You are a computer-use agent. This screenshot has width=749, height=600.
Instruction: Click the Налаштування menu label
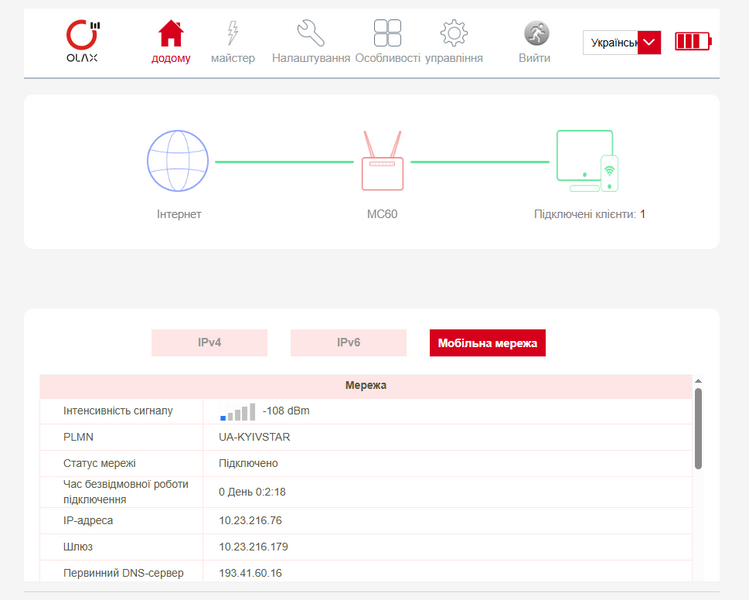[311, 58]
